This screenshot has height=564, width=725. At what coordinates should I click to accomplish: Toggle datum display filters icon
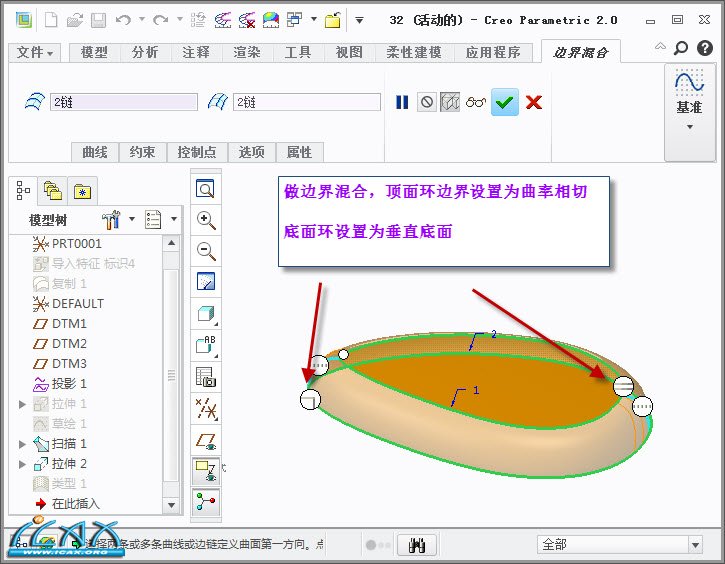coord(206,409)
